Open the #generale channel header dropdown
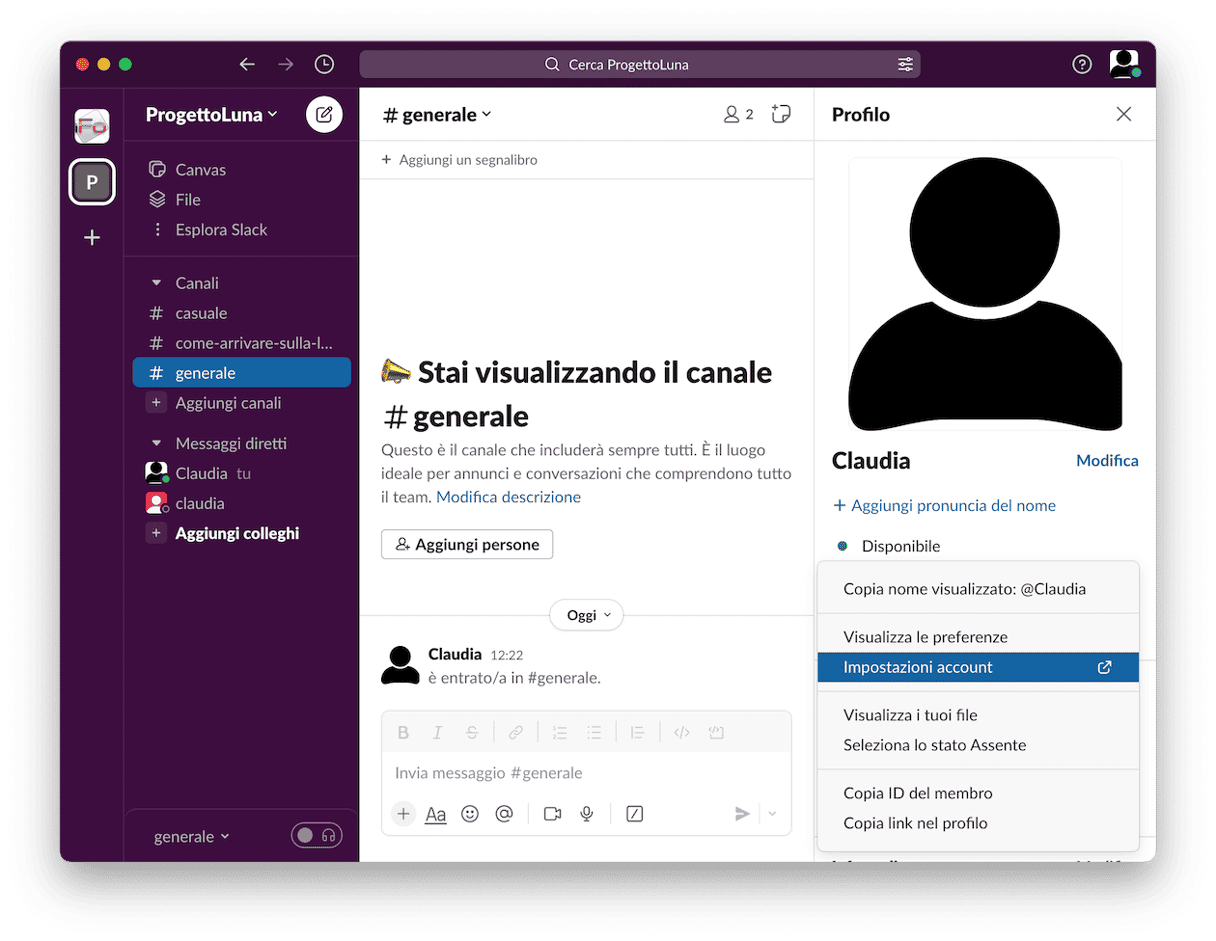 pyautogui.click(x=437, y=114)
